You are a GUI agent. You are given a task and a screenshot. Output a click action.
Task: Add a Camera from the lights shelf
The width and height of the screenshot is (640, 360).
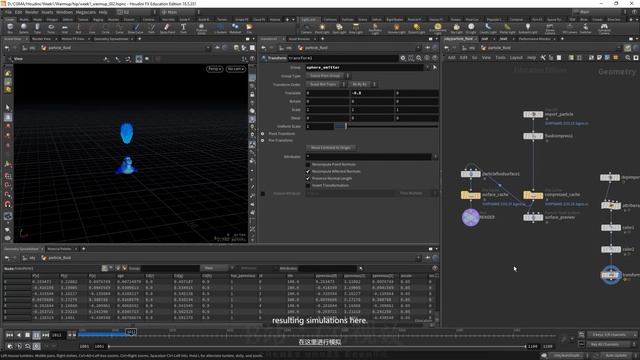[306, 29]
